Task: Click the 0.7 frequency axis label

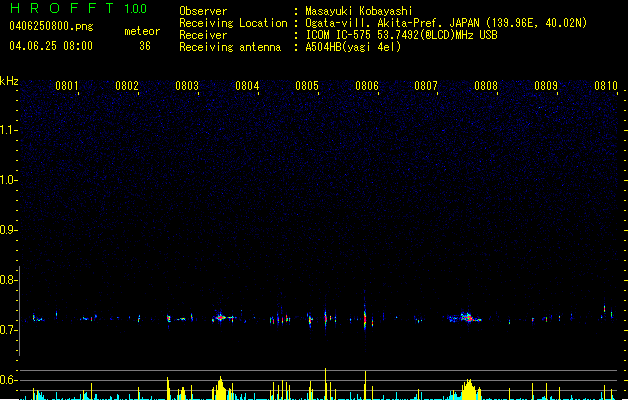Action: (x=8, y=330)
